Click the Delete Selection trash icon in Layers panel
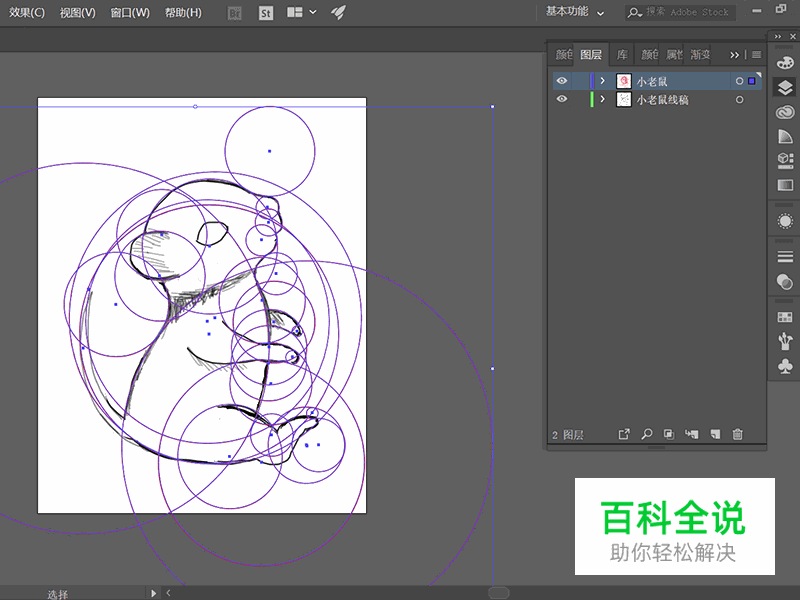The height and width of the screenshot is (600, 800). 737,434
